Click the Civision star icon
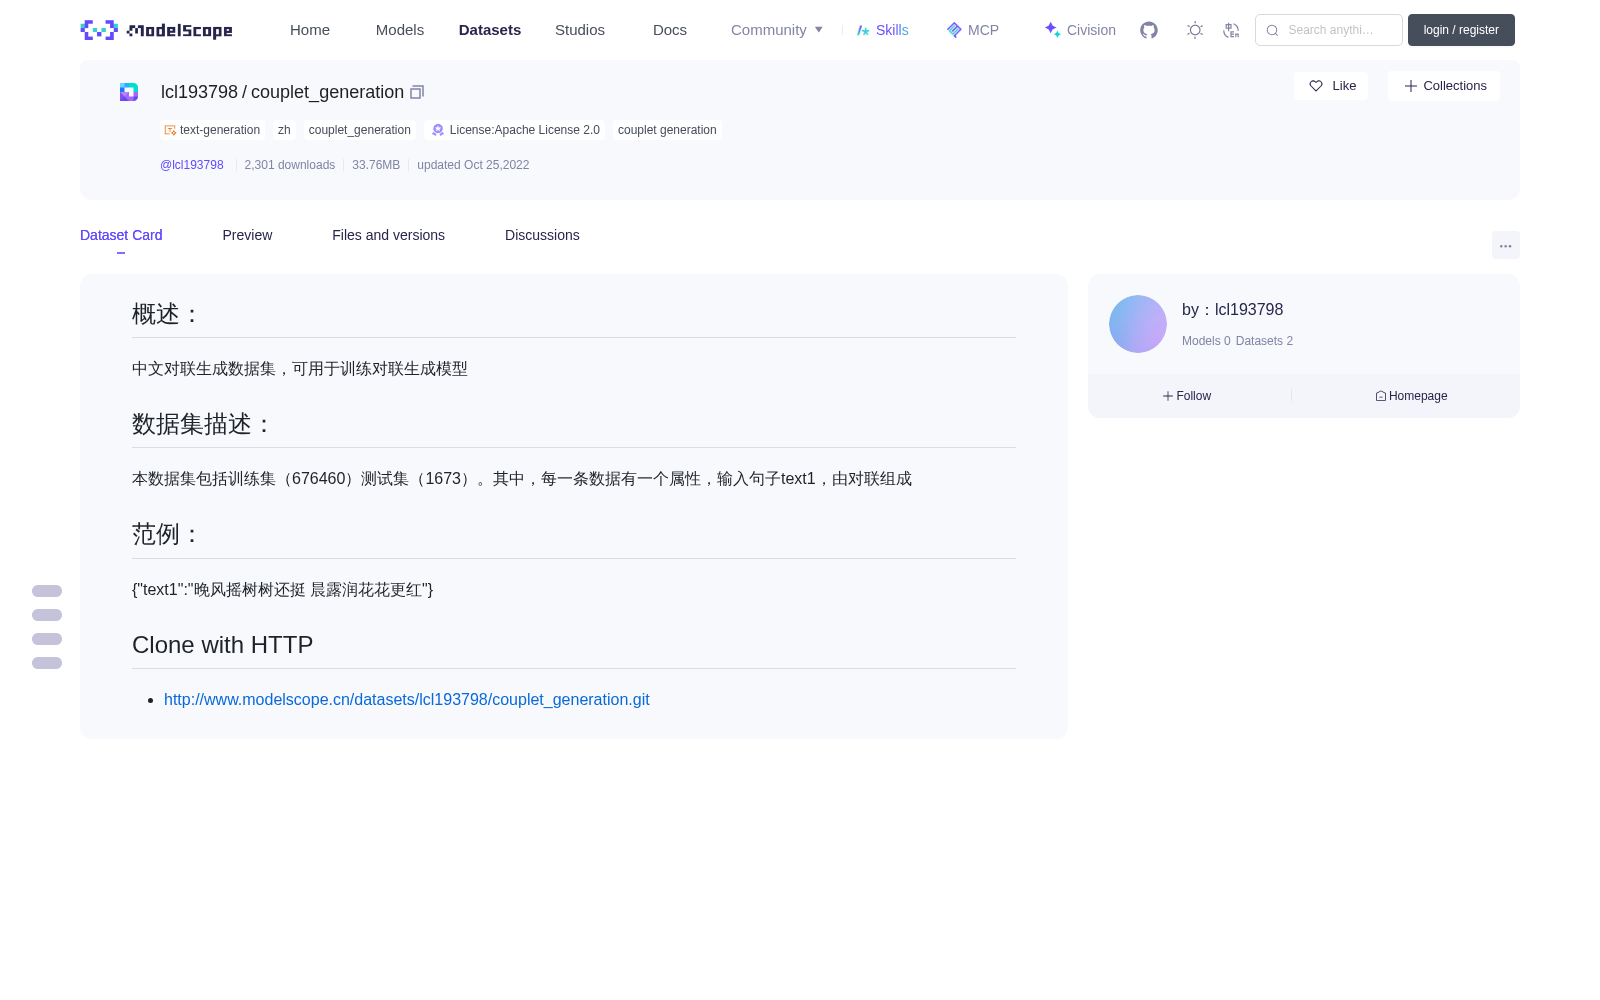Viewport: 1600px width, 1000px height. coord(1053,30)
